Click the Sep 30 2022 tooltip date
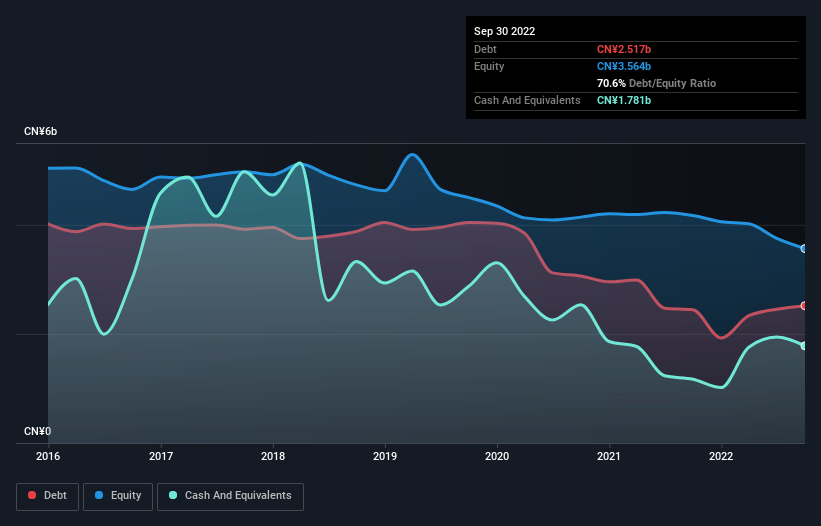Viewport: 821px width, 526px height. pos(504,31)
